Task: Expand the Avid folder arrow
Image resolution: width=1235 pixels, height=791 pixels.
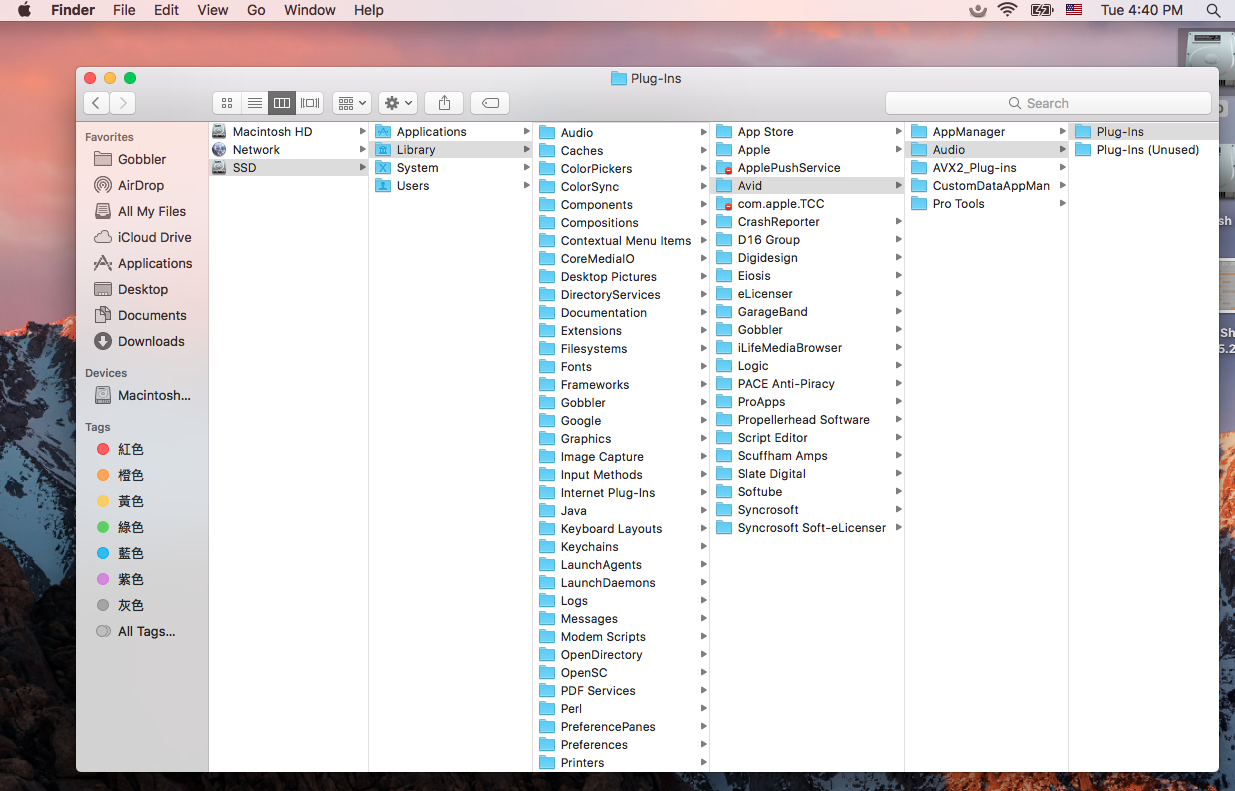Action: click(899, 186)
